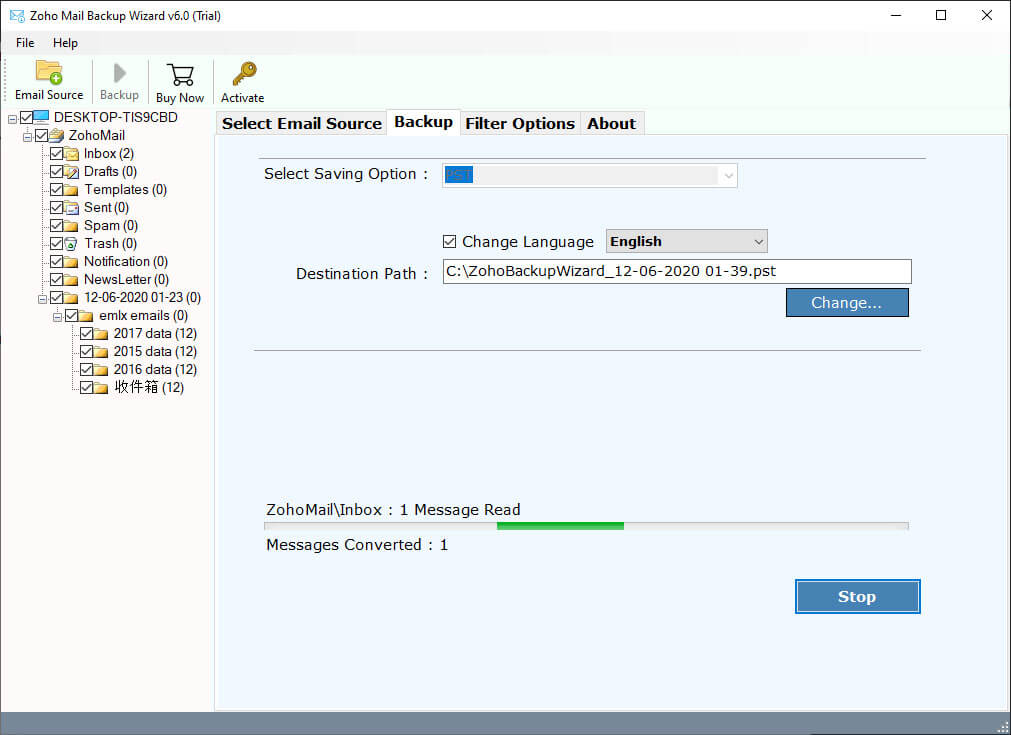Click the backup progress bar

586,526
